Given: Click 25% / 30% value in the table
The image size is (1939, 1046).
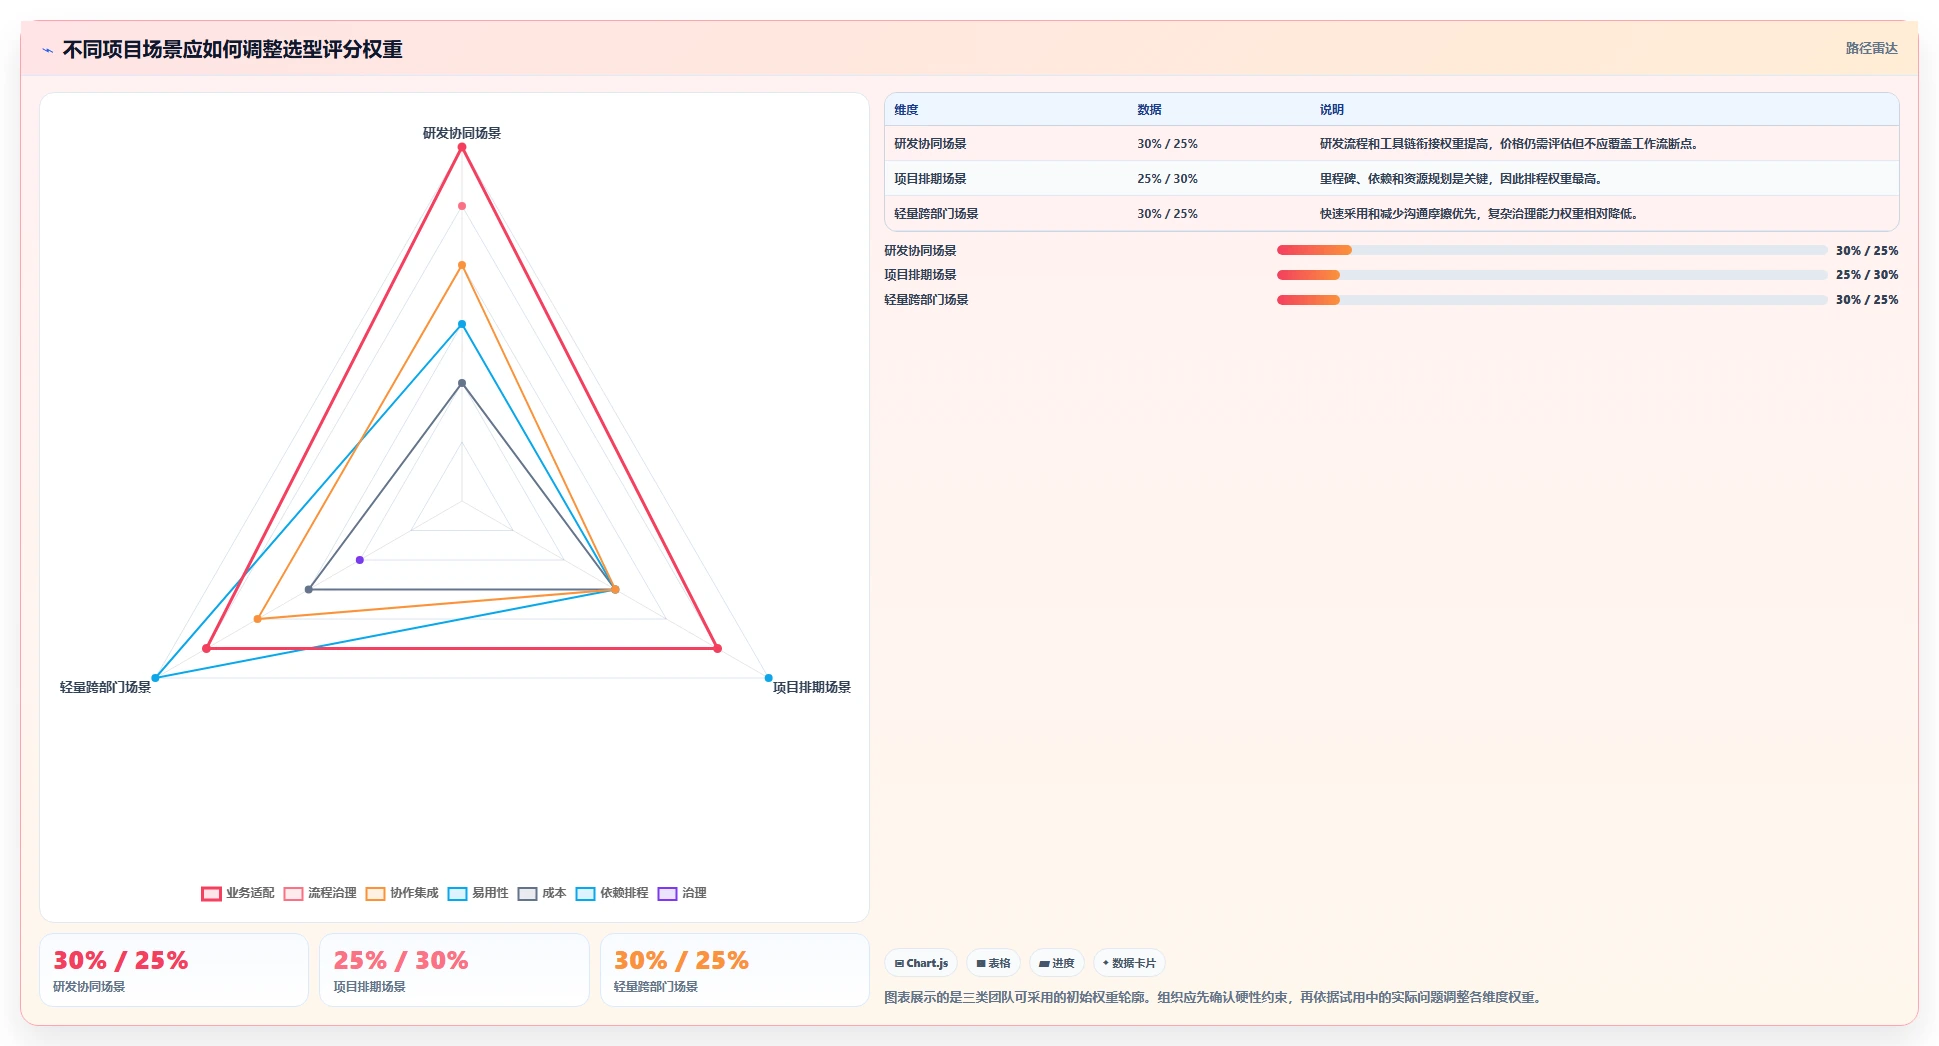Looking at the screenshot, I should click(1167, 179).
